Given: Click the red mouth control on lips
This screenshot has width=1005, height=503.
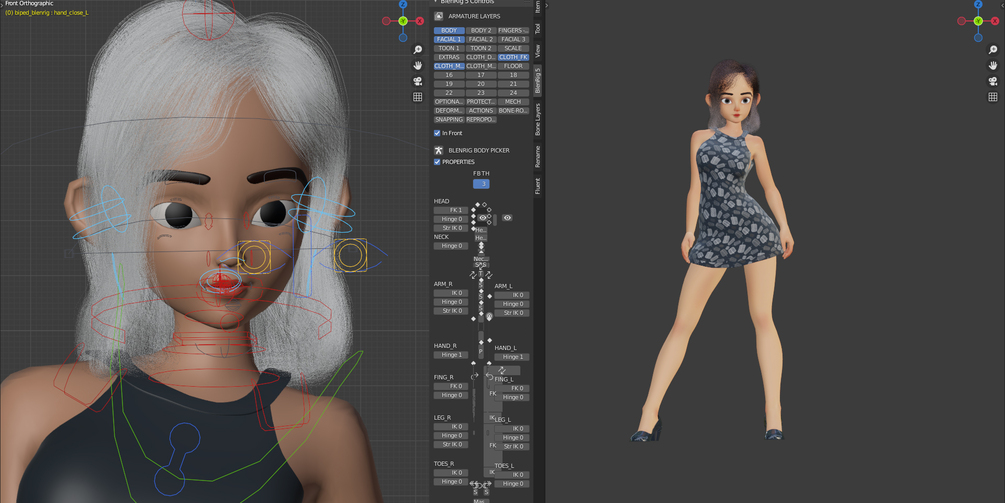Looking at the screenshot, I should [221, 281].
